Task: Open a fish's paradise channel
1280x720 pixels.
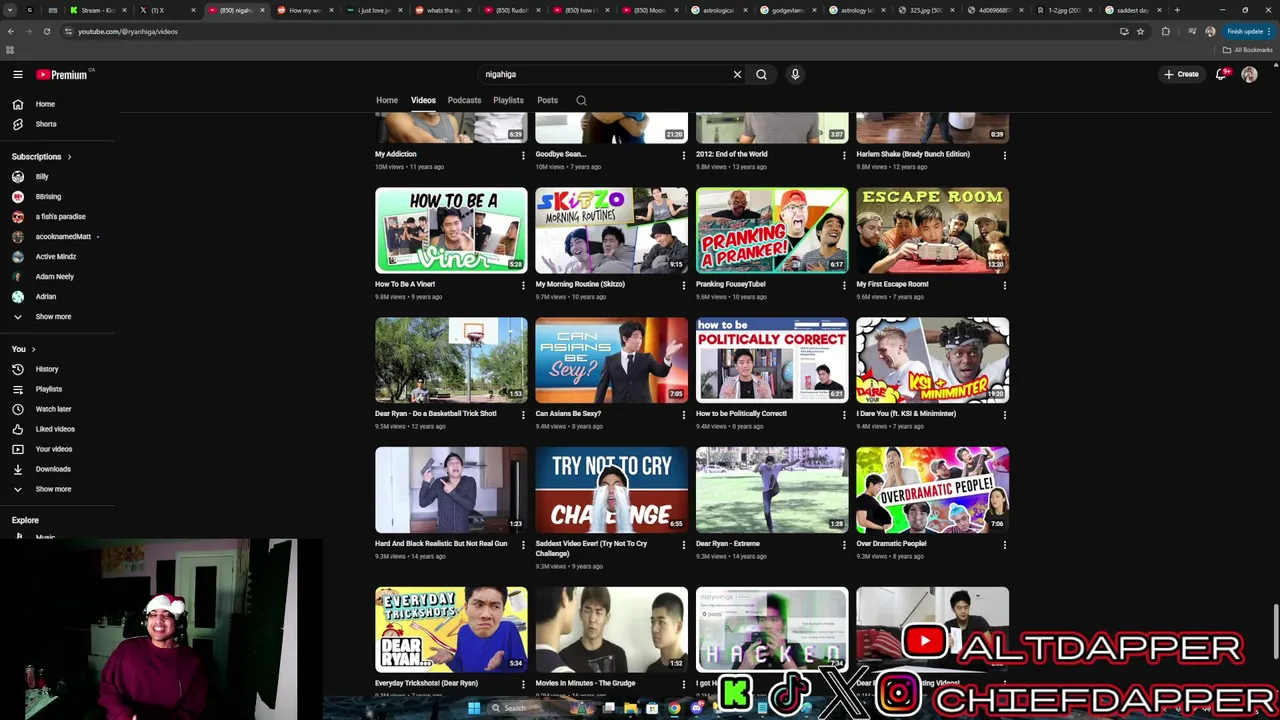Action: point(58,217)
